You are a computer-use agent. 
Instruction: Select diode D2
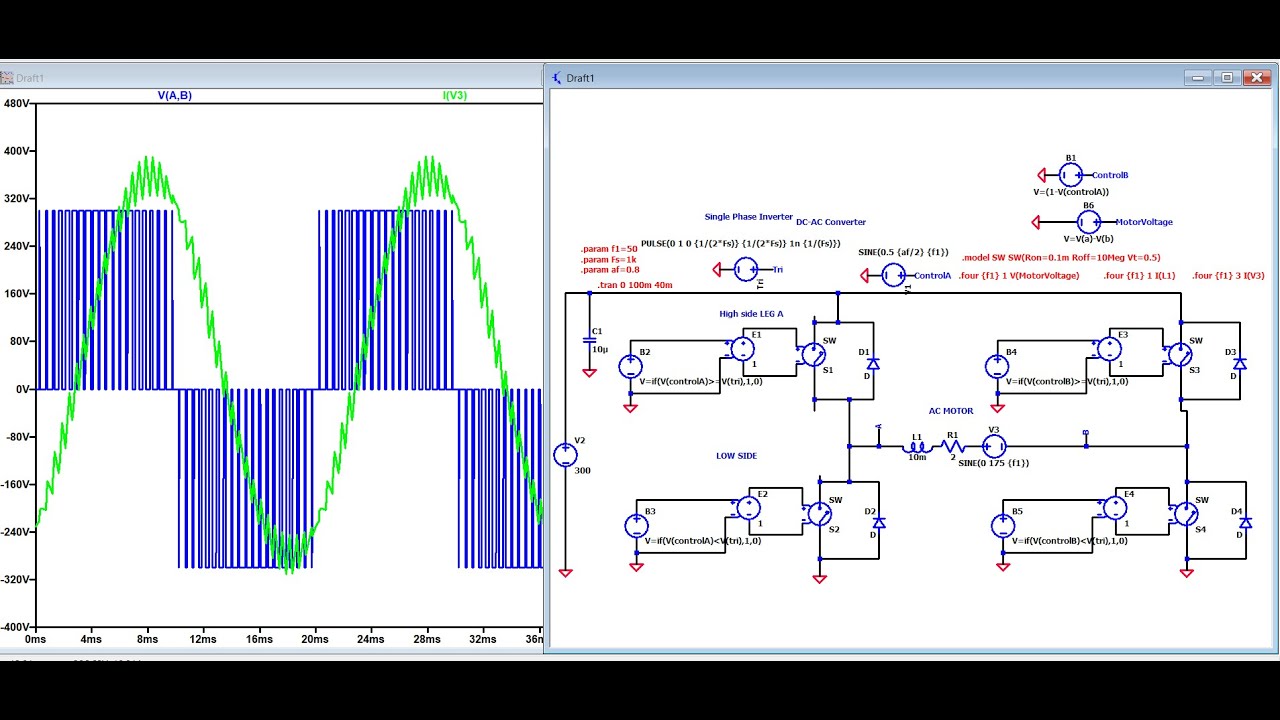tap(879, 523)
